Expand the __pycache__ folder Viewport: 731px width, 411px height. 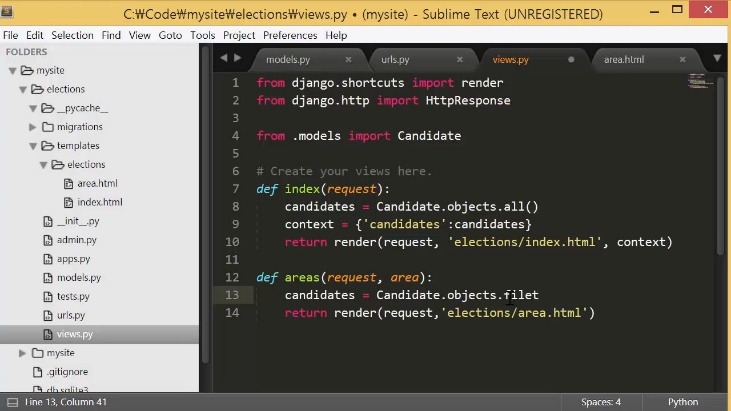[33, 108]
